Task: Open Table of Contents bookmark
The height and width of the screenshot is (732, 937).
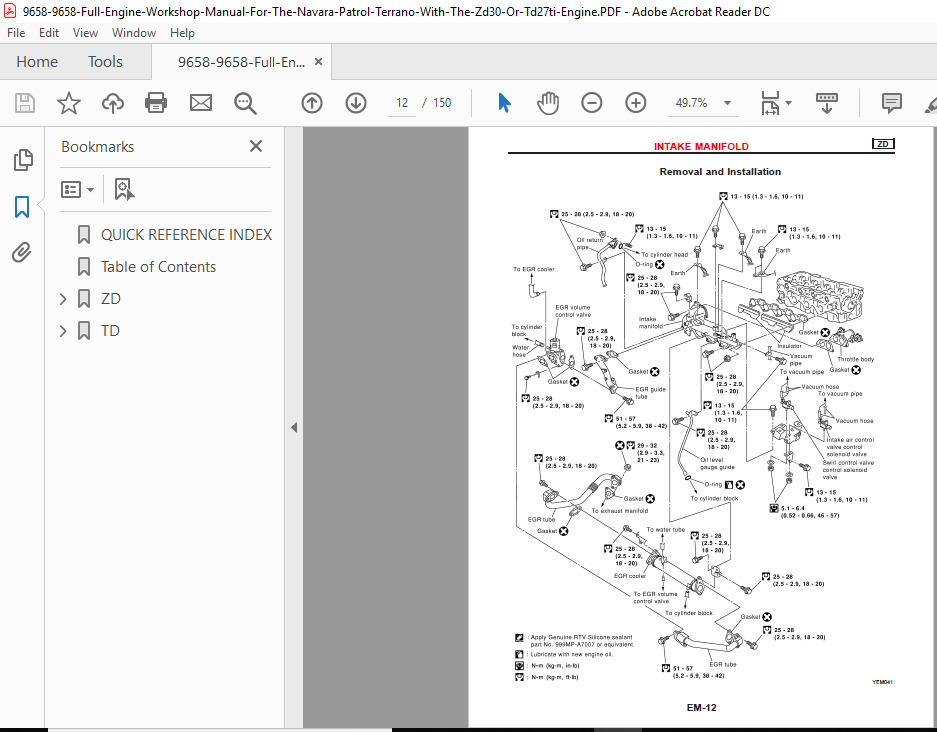Action: [158, 267]
